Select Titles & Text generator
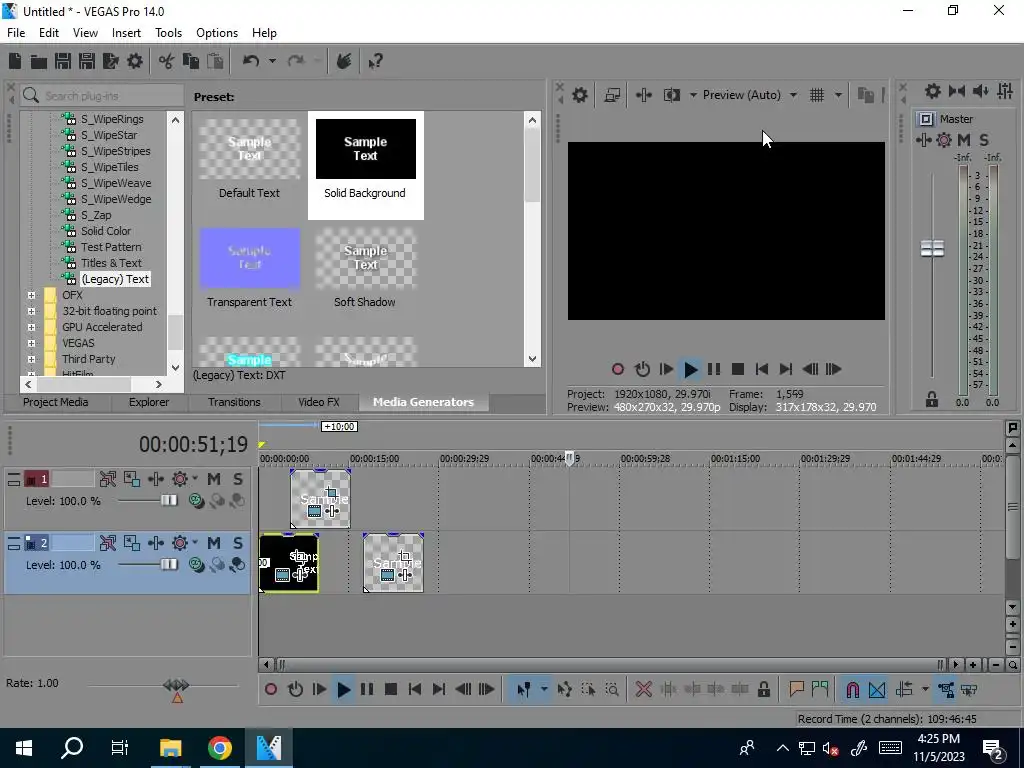This screenshot has height=768, width=1024. [111, 263]
